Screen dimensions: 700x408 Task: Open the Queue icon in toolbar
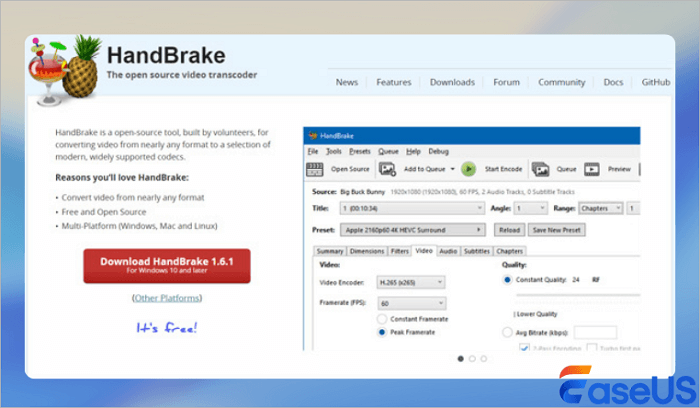click(x=540, y=170)
